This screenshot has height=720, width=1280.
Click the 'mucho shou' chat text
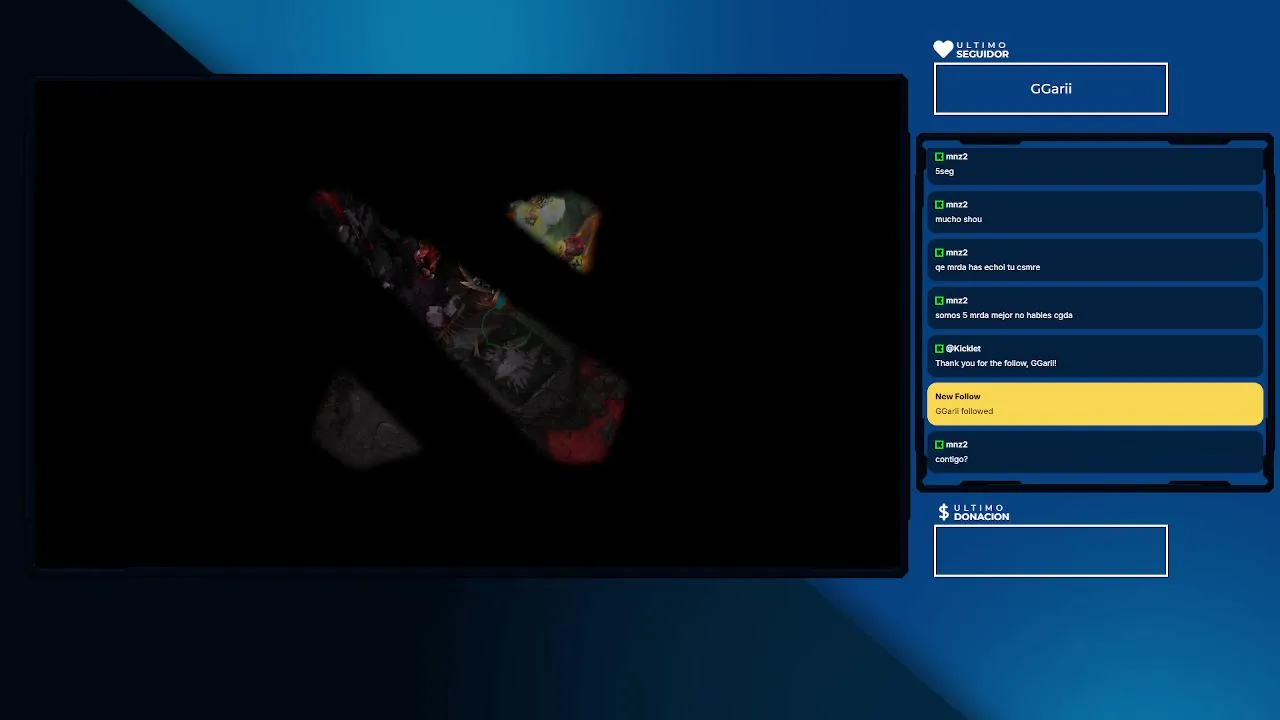pos(958,219)
